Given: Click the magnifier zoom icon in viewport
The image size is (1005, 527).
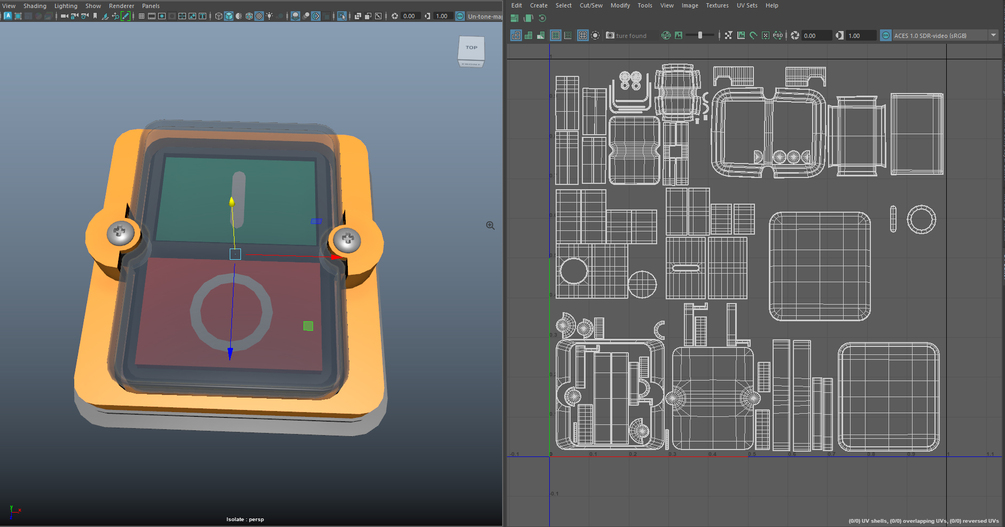Looking at the screenshot, I should click(x=490, y=226).
